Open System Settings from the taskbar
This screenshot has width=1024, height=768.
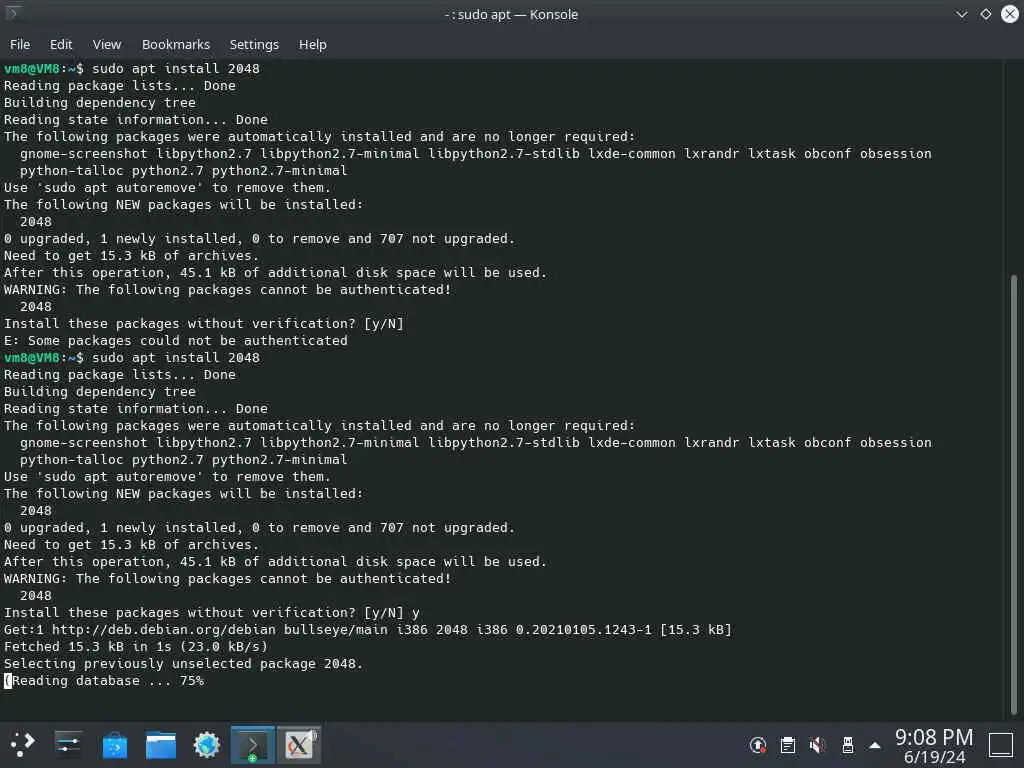(69, 744)
